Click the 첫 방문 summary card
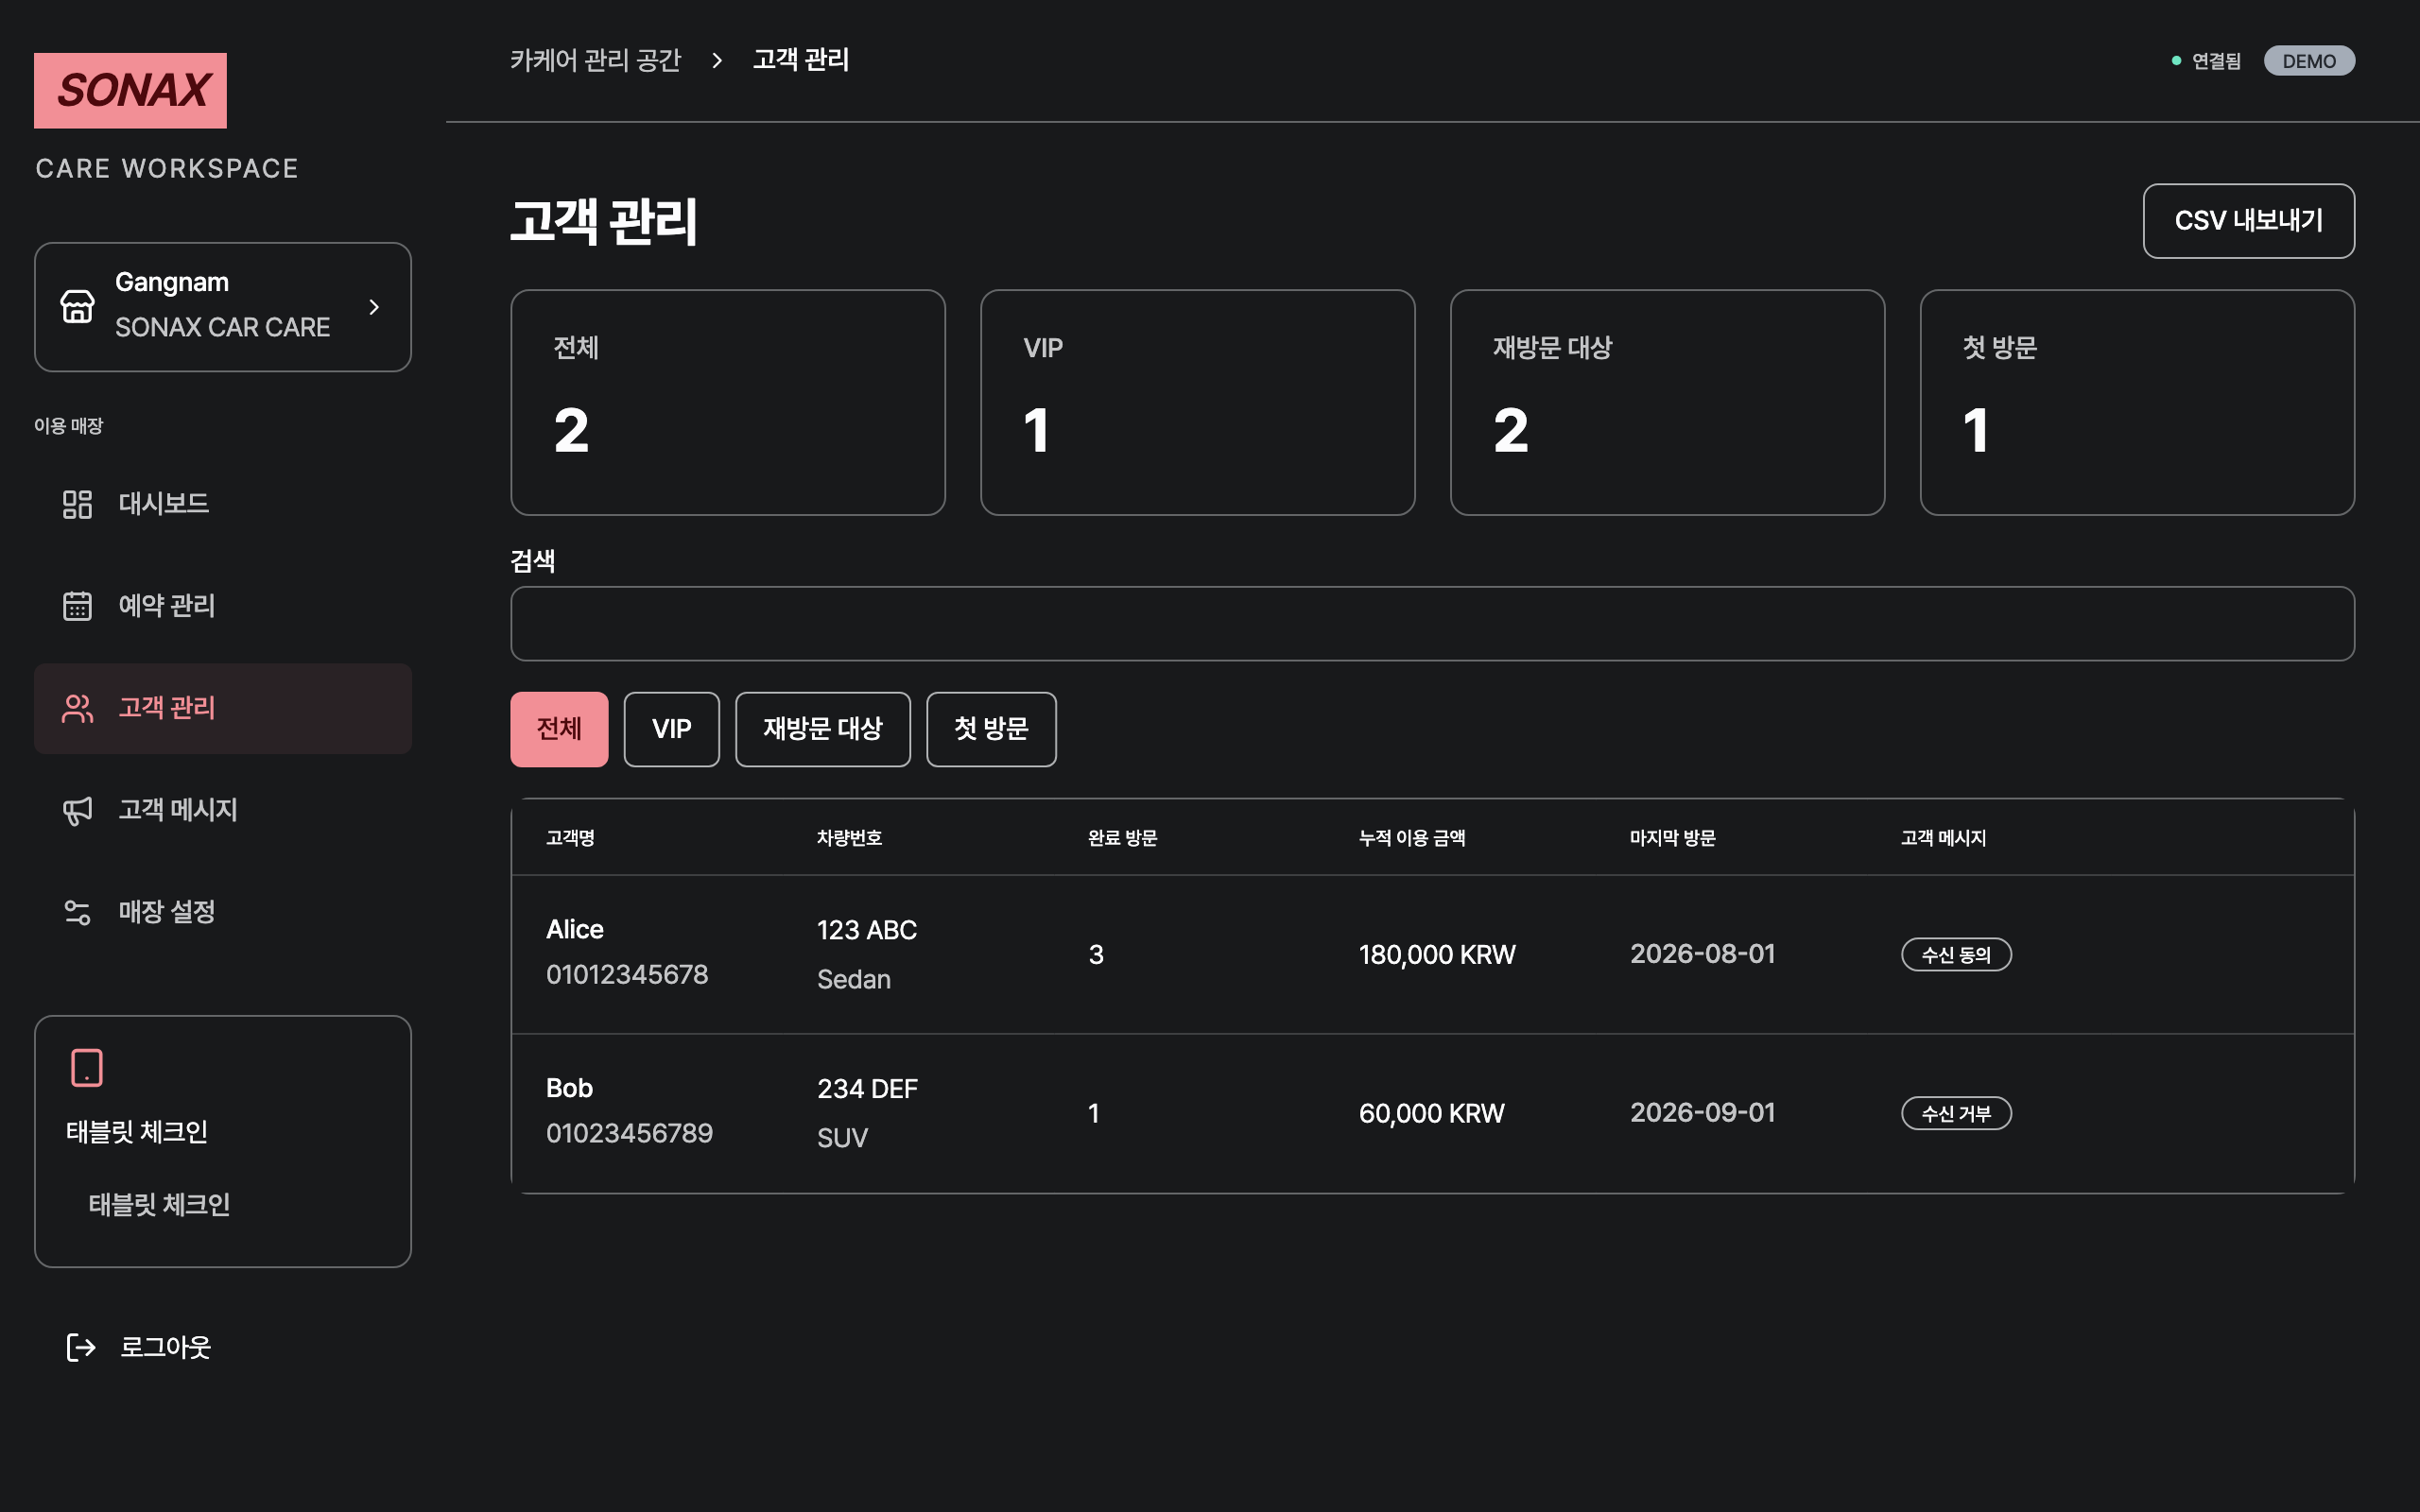 coord(2137,403)
